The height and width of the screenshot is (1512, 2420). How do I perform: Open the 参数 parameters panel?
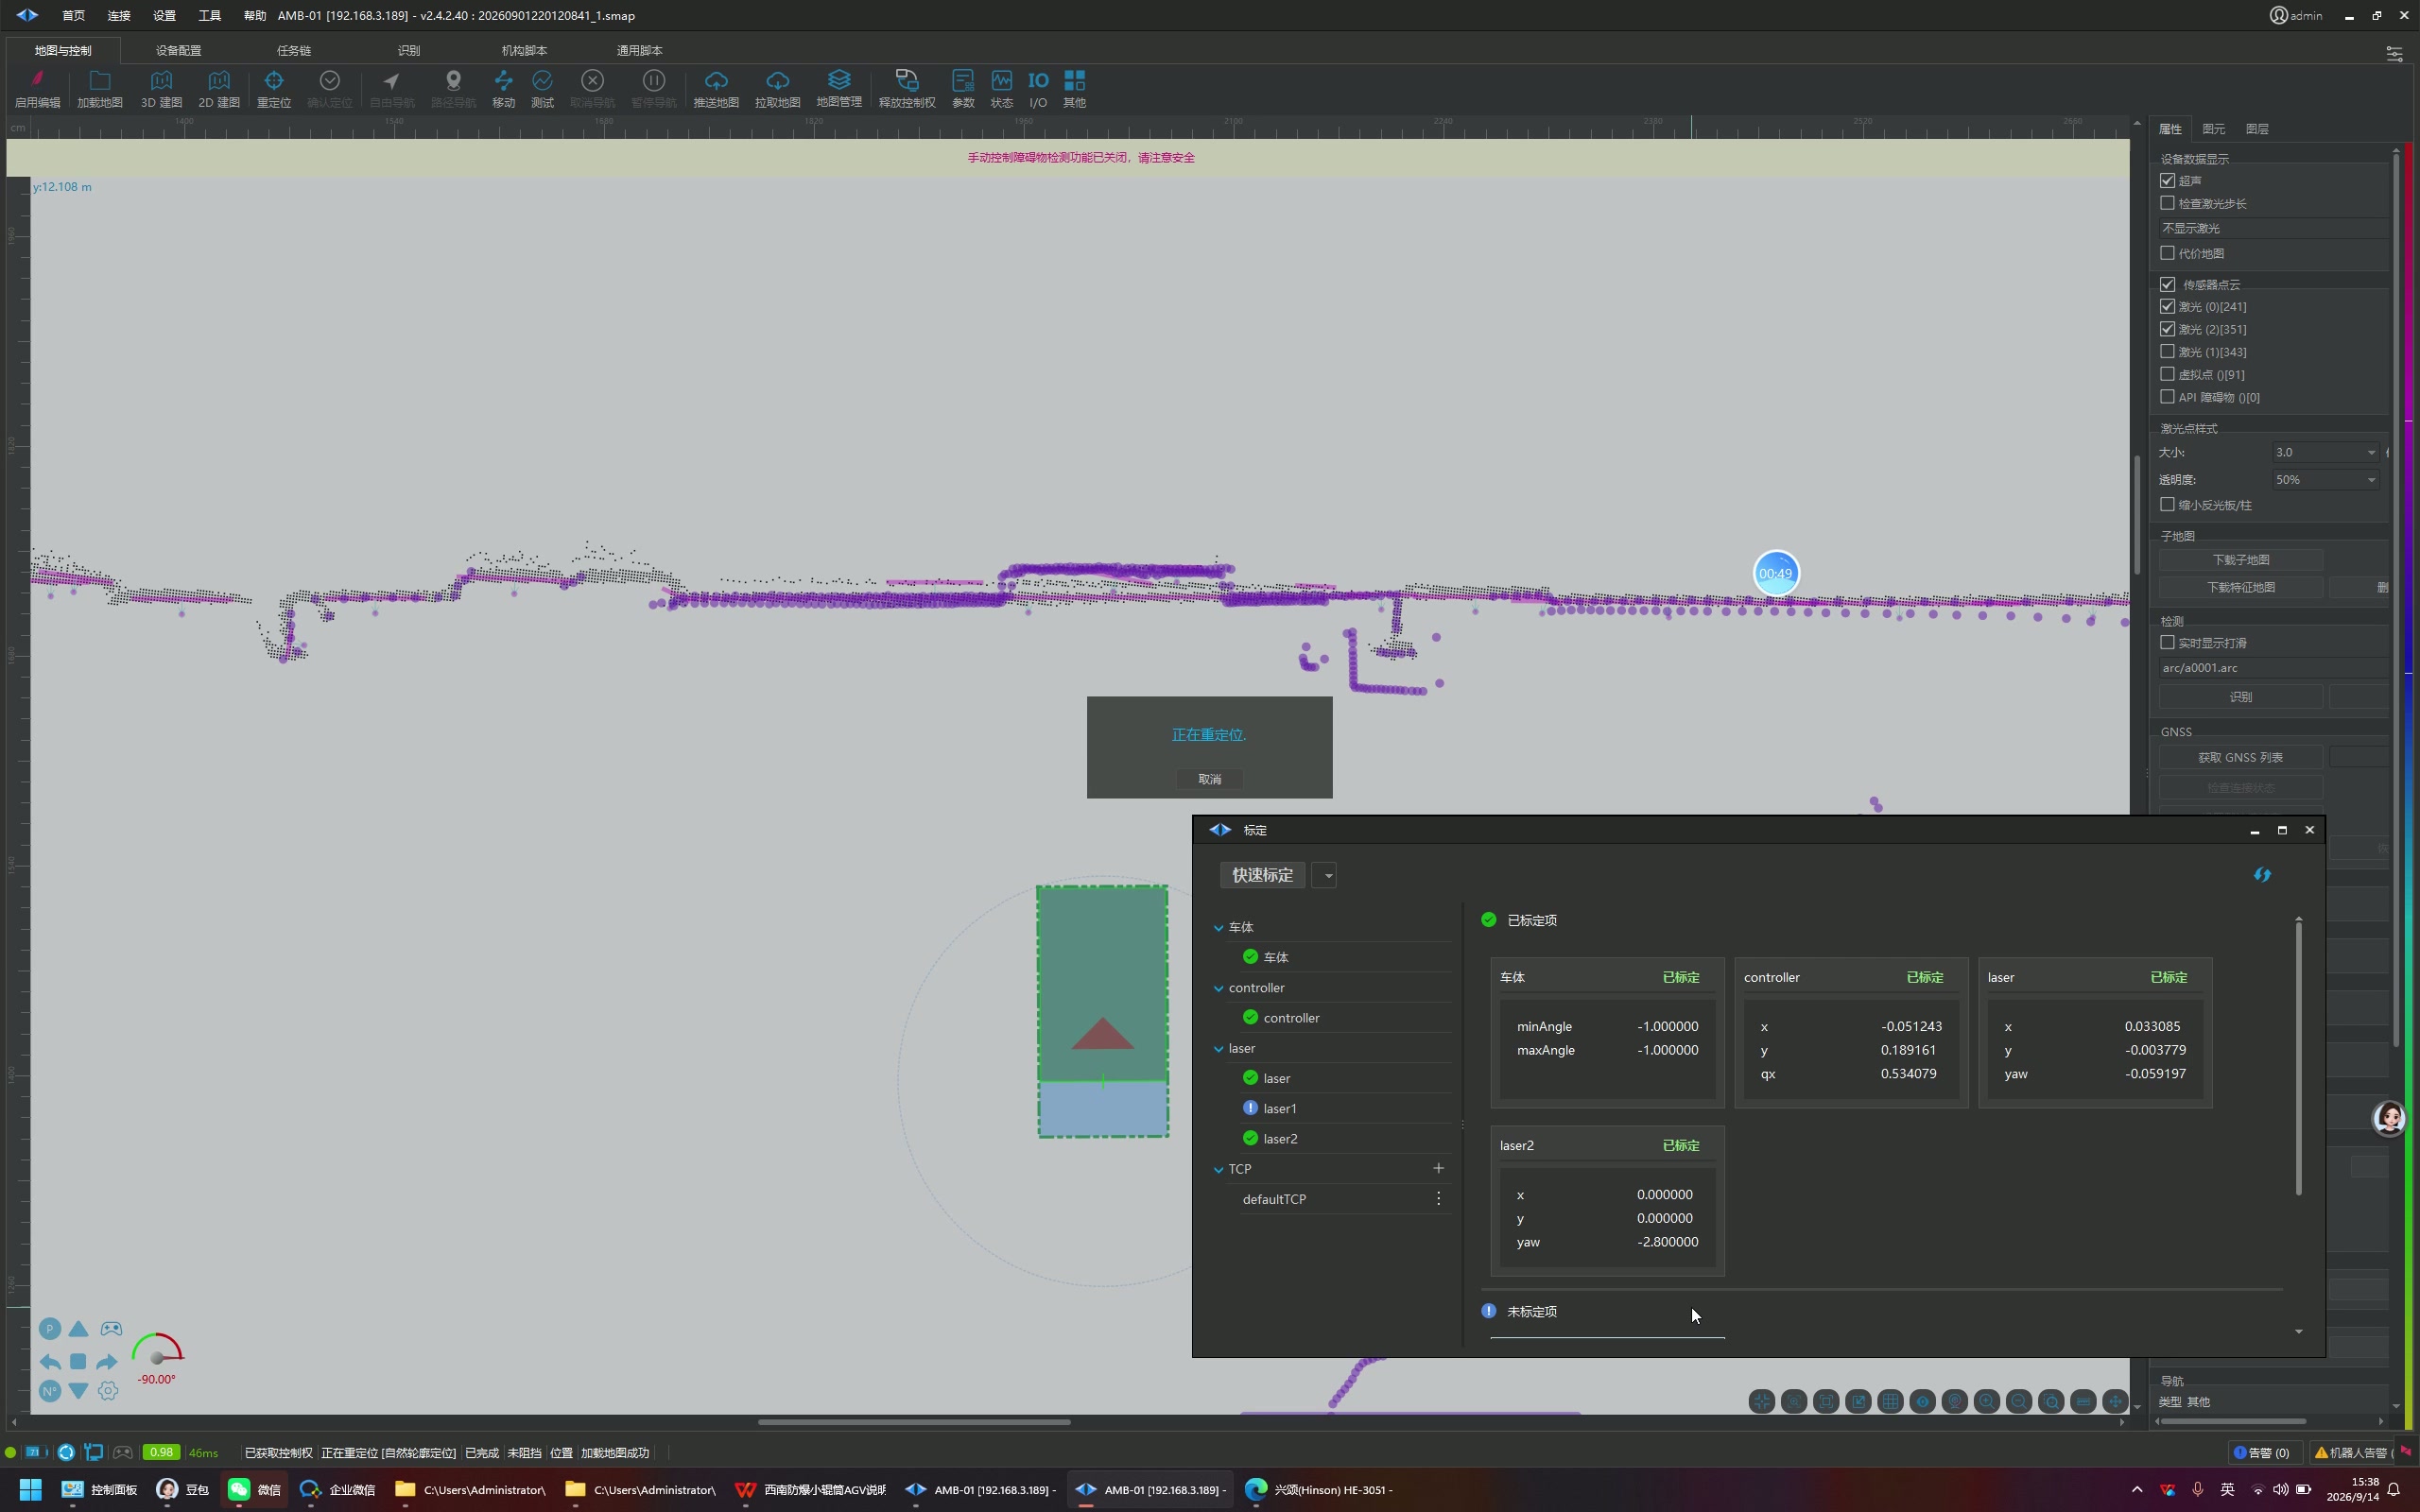pos(963,88)
